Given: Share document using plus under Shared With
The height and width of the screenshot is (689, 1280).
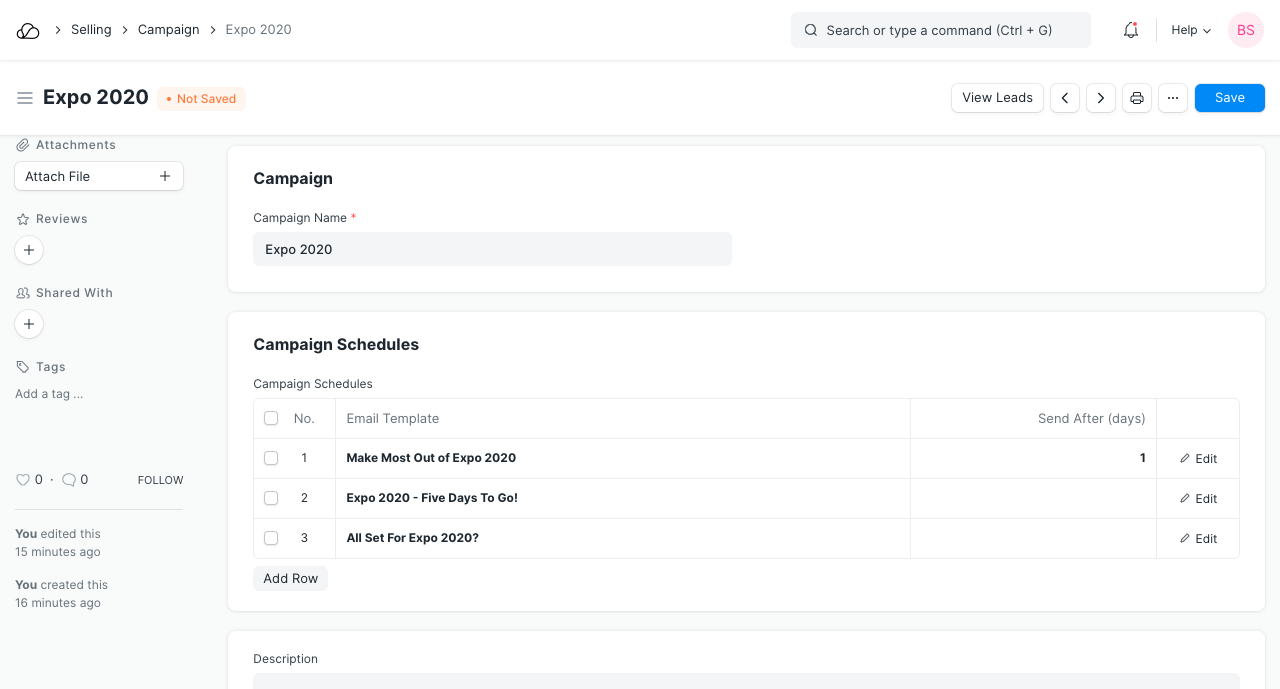Looking at the screenshot, I should coord(29,324).
